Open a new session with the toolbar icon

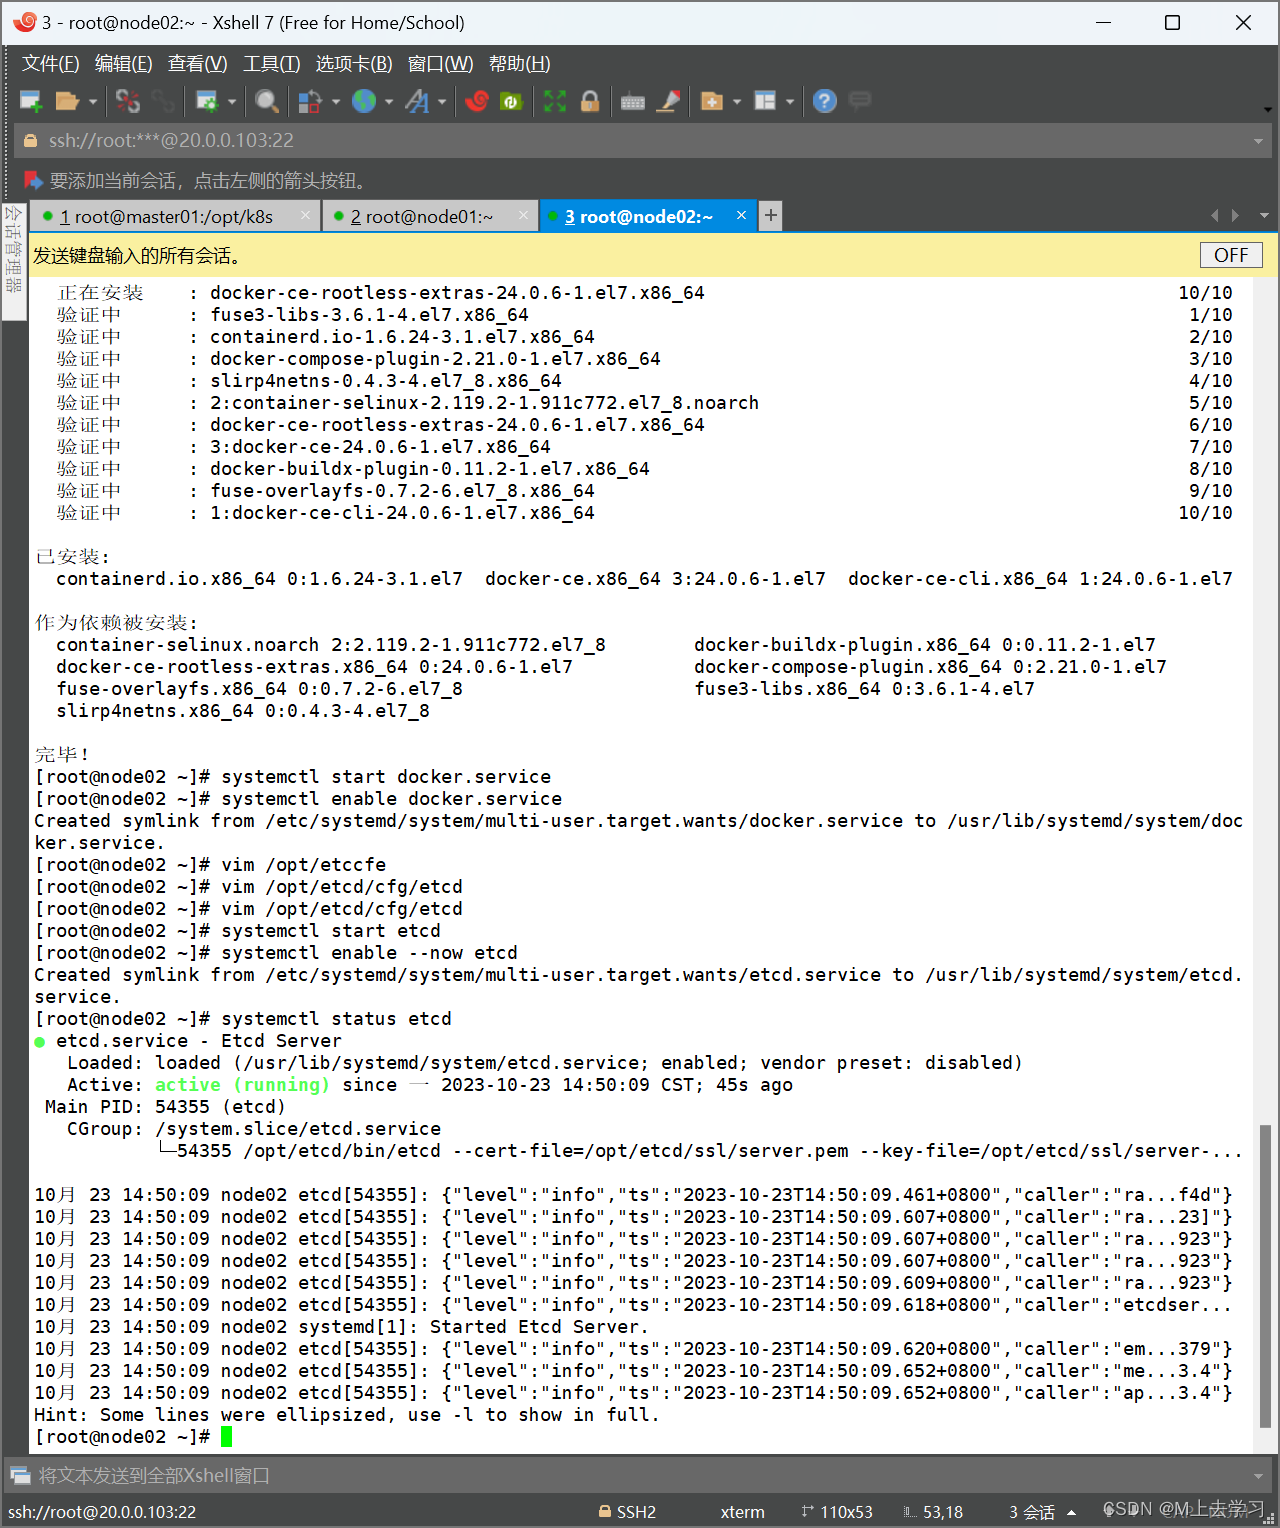[x=31, y=101]
